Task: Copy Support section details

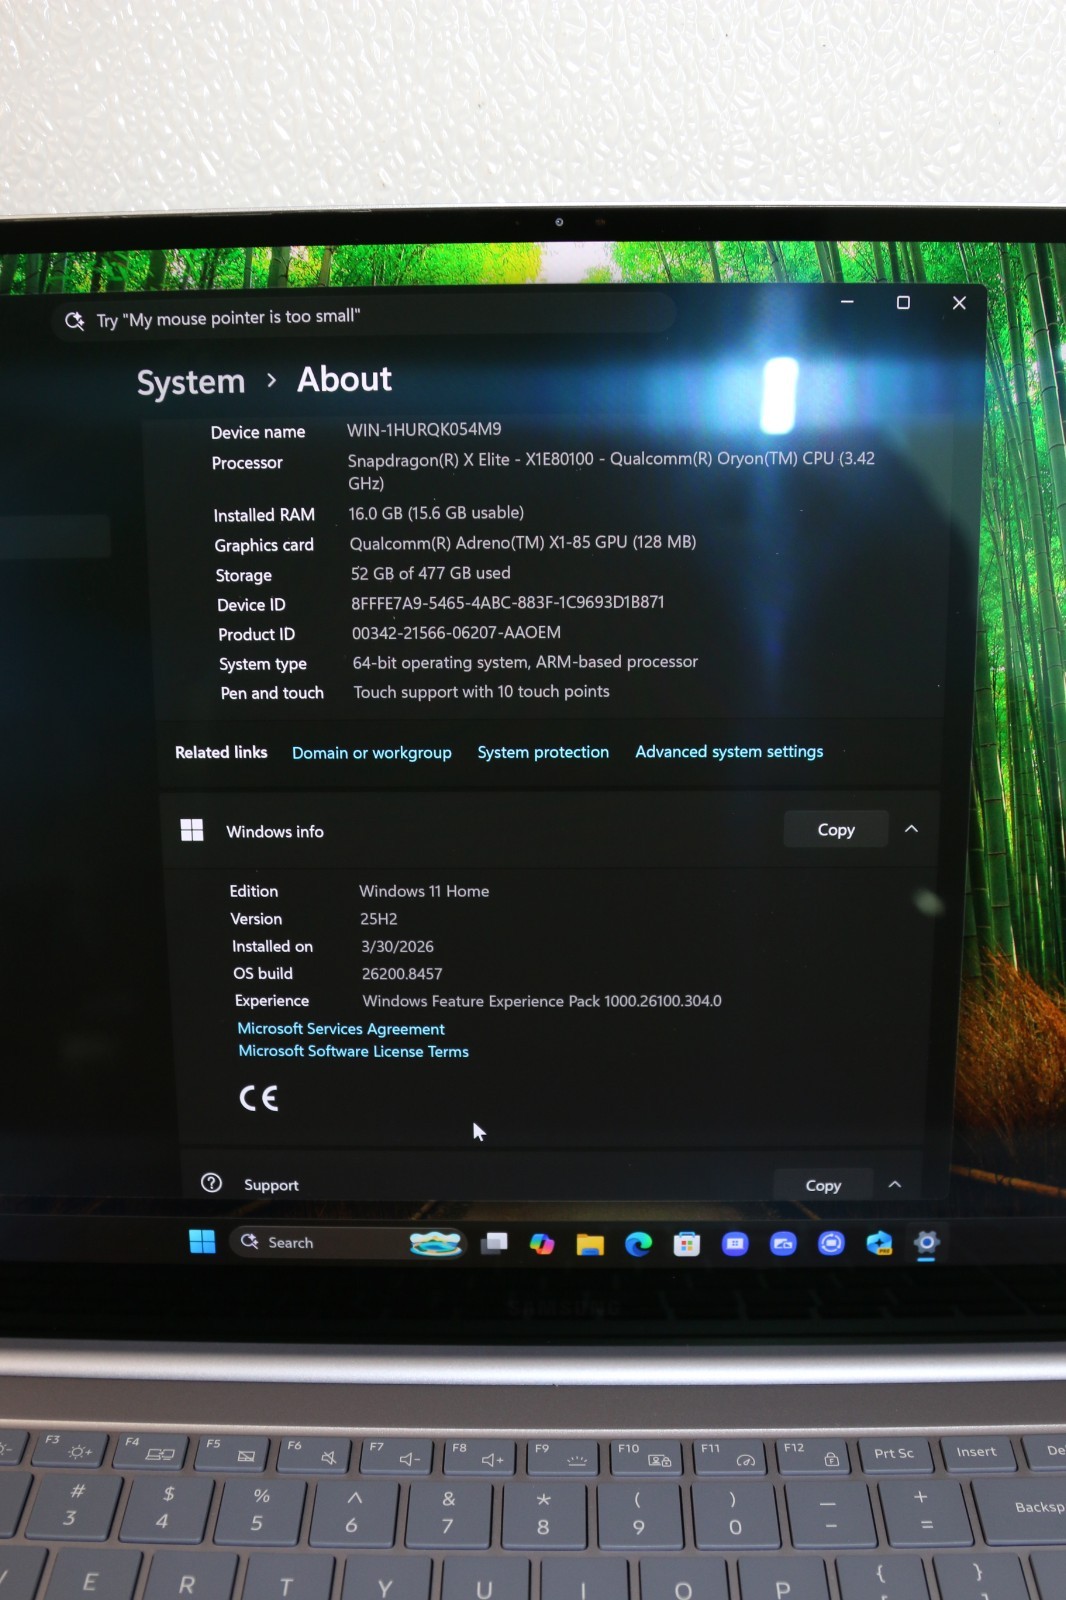Action: 823,1185
